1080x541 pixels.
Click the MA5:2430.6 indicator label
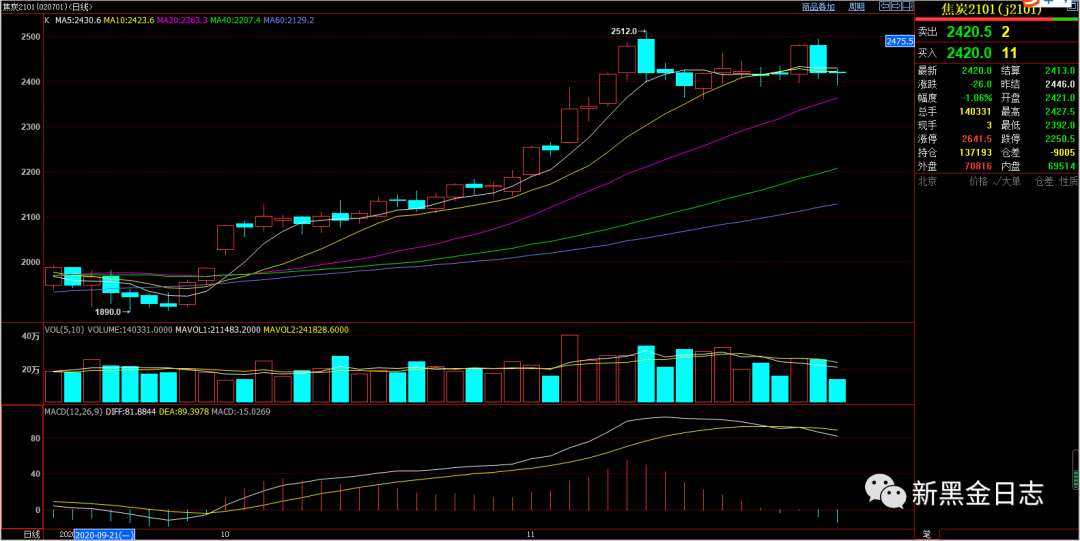(x=79, y=20)
